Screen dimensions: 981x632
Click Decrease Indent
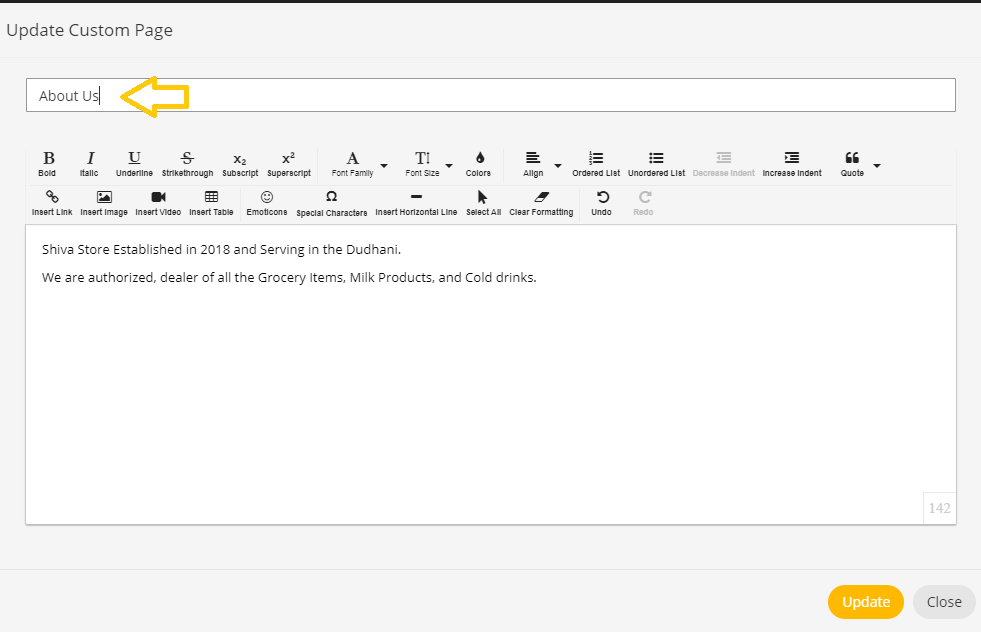[723, 164]
